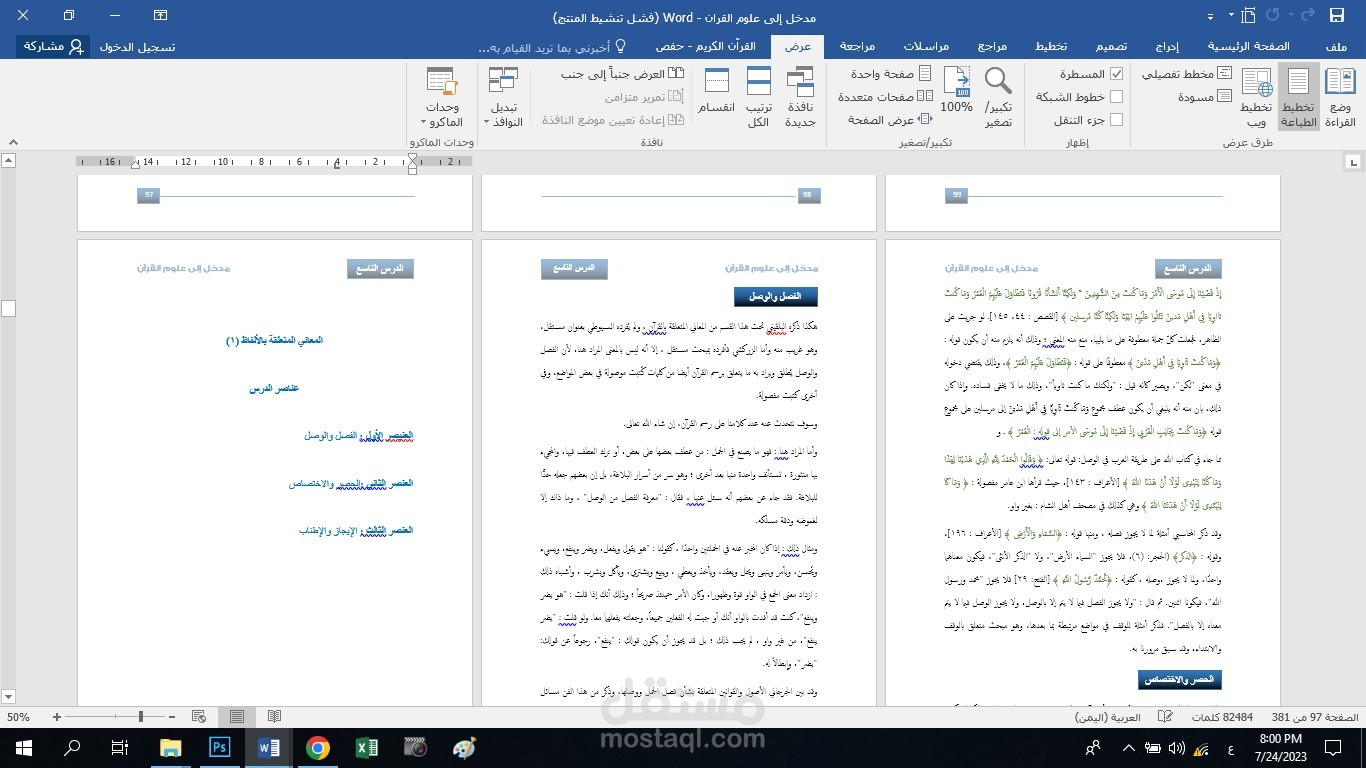Click the zoom slider track in status bar
This screenshot has height=768, width=1366.
(x=117, y=717)
